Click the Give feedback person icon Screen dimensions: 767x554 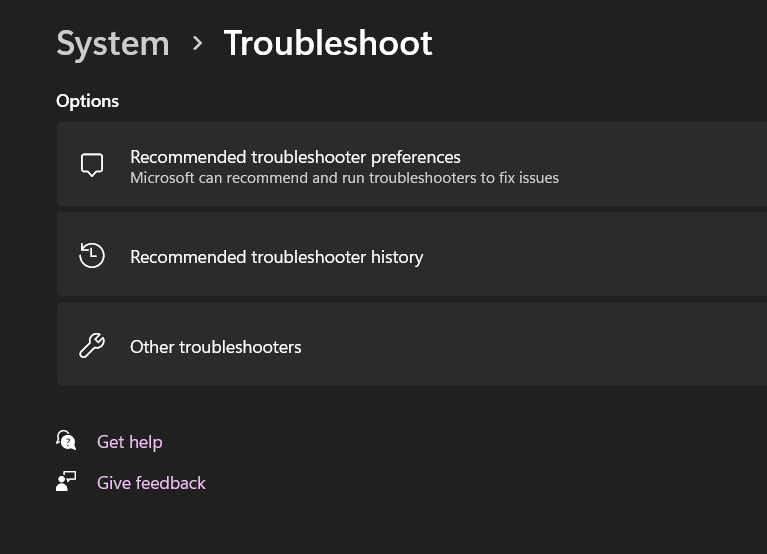[66, 481]
